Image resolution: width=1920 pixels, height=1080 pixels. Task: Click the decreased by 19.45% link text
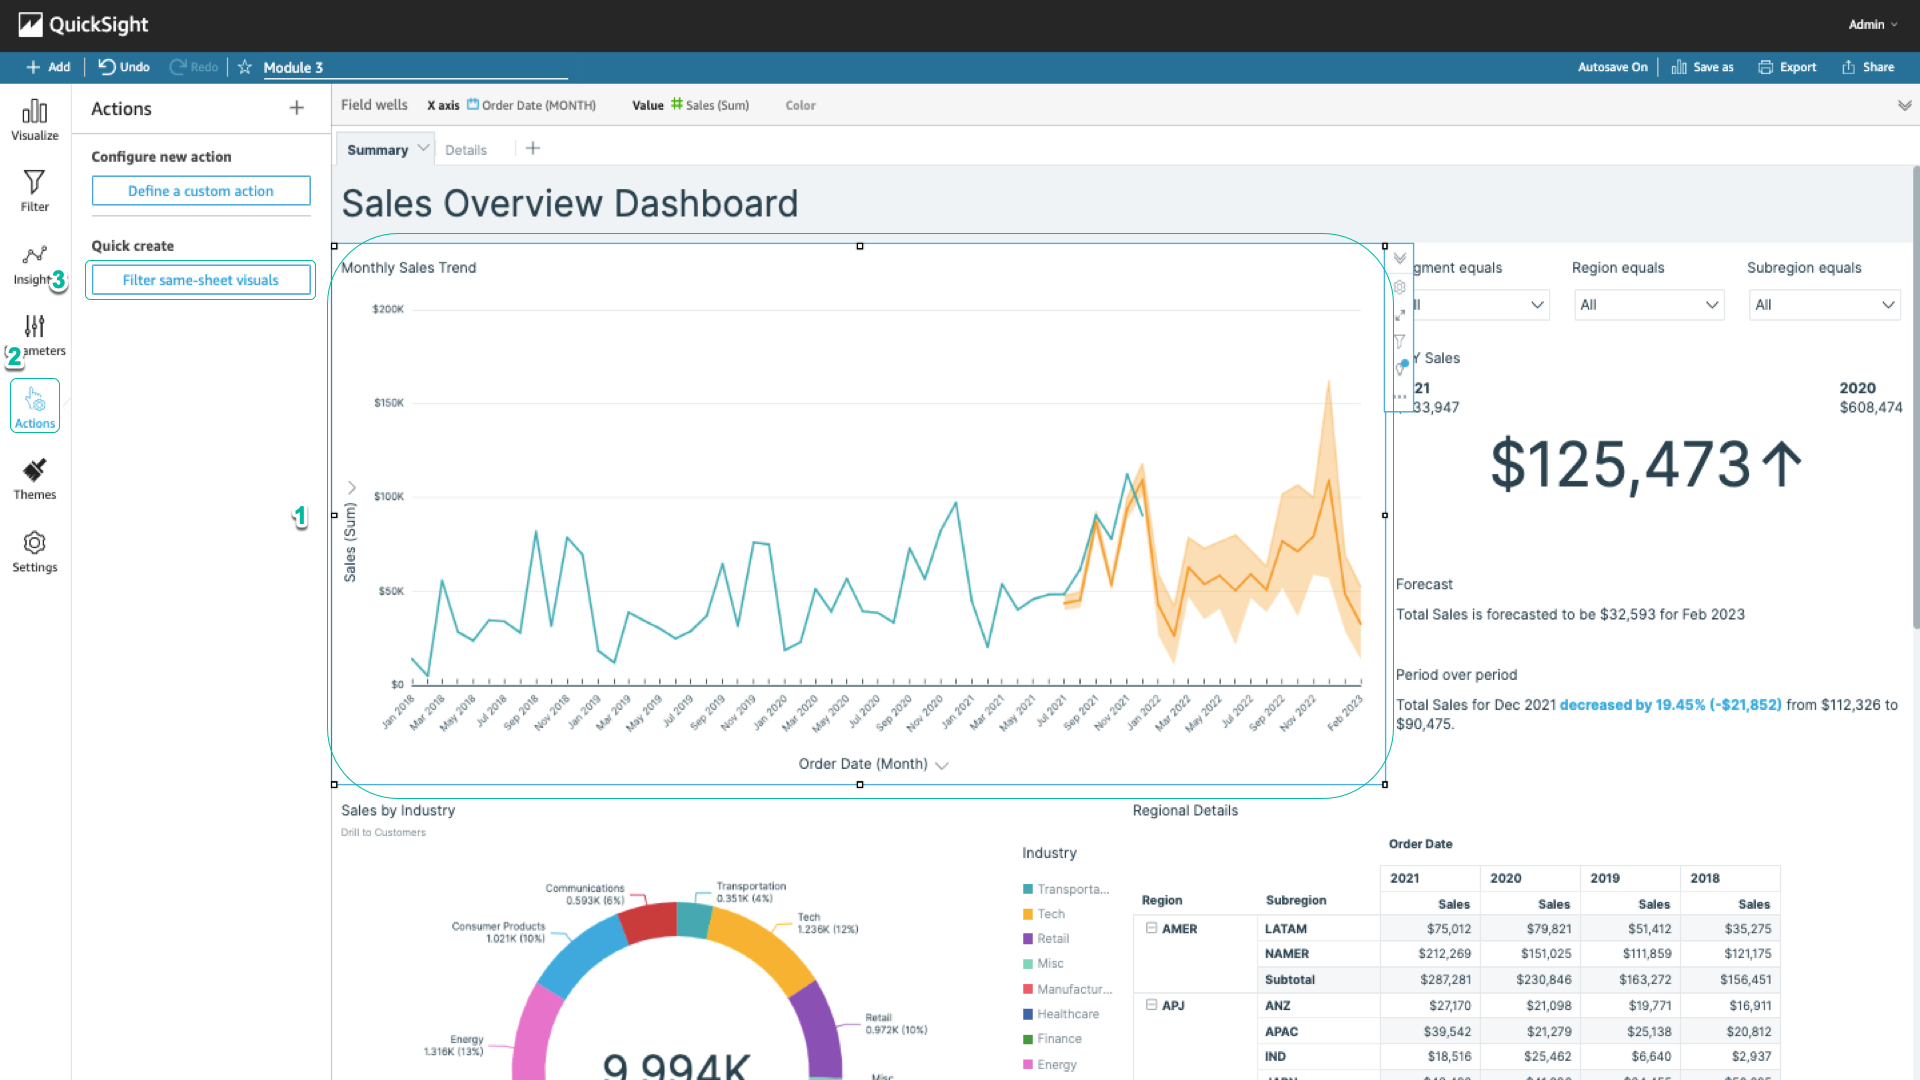[1670, 705]
